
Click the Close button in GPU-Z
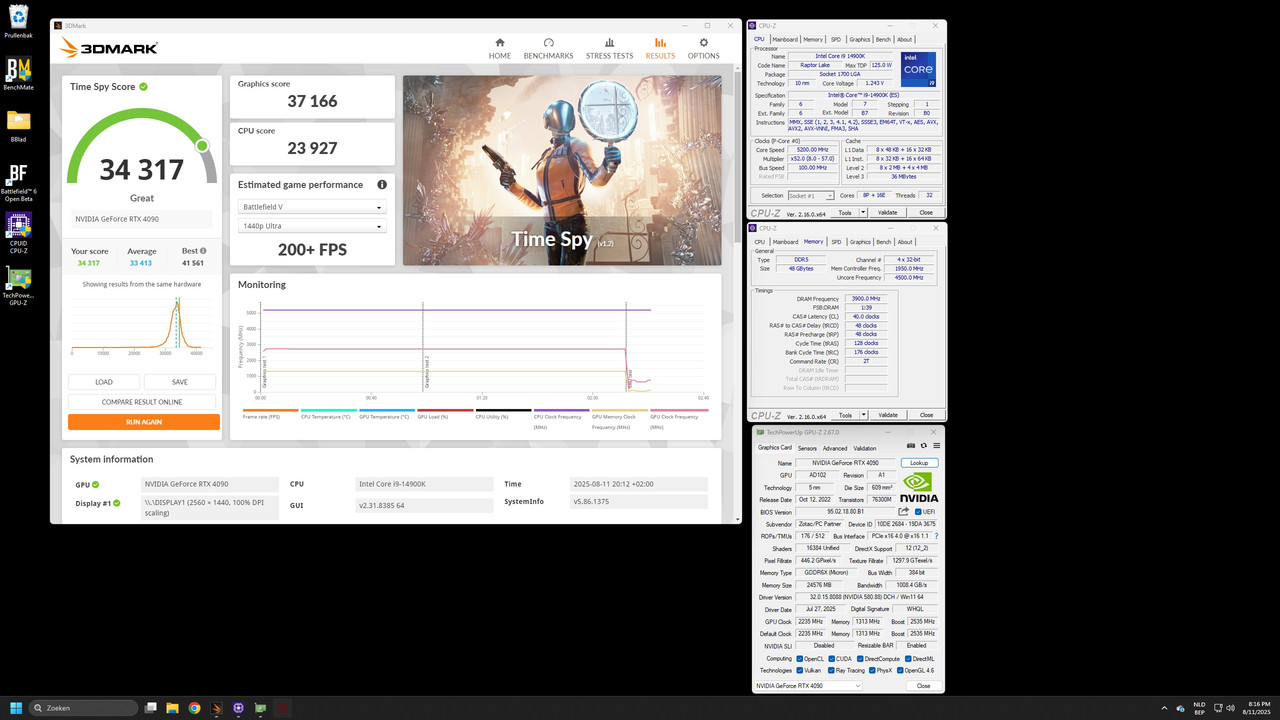pos(923,686)
